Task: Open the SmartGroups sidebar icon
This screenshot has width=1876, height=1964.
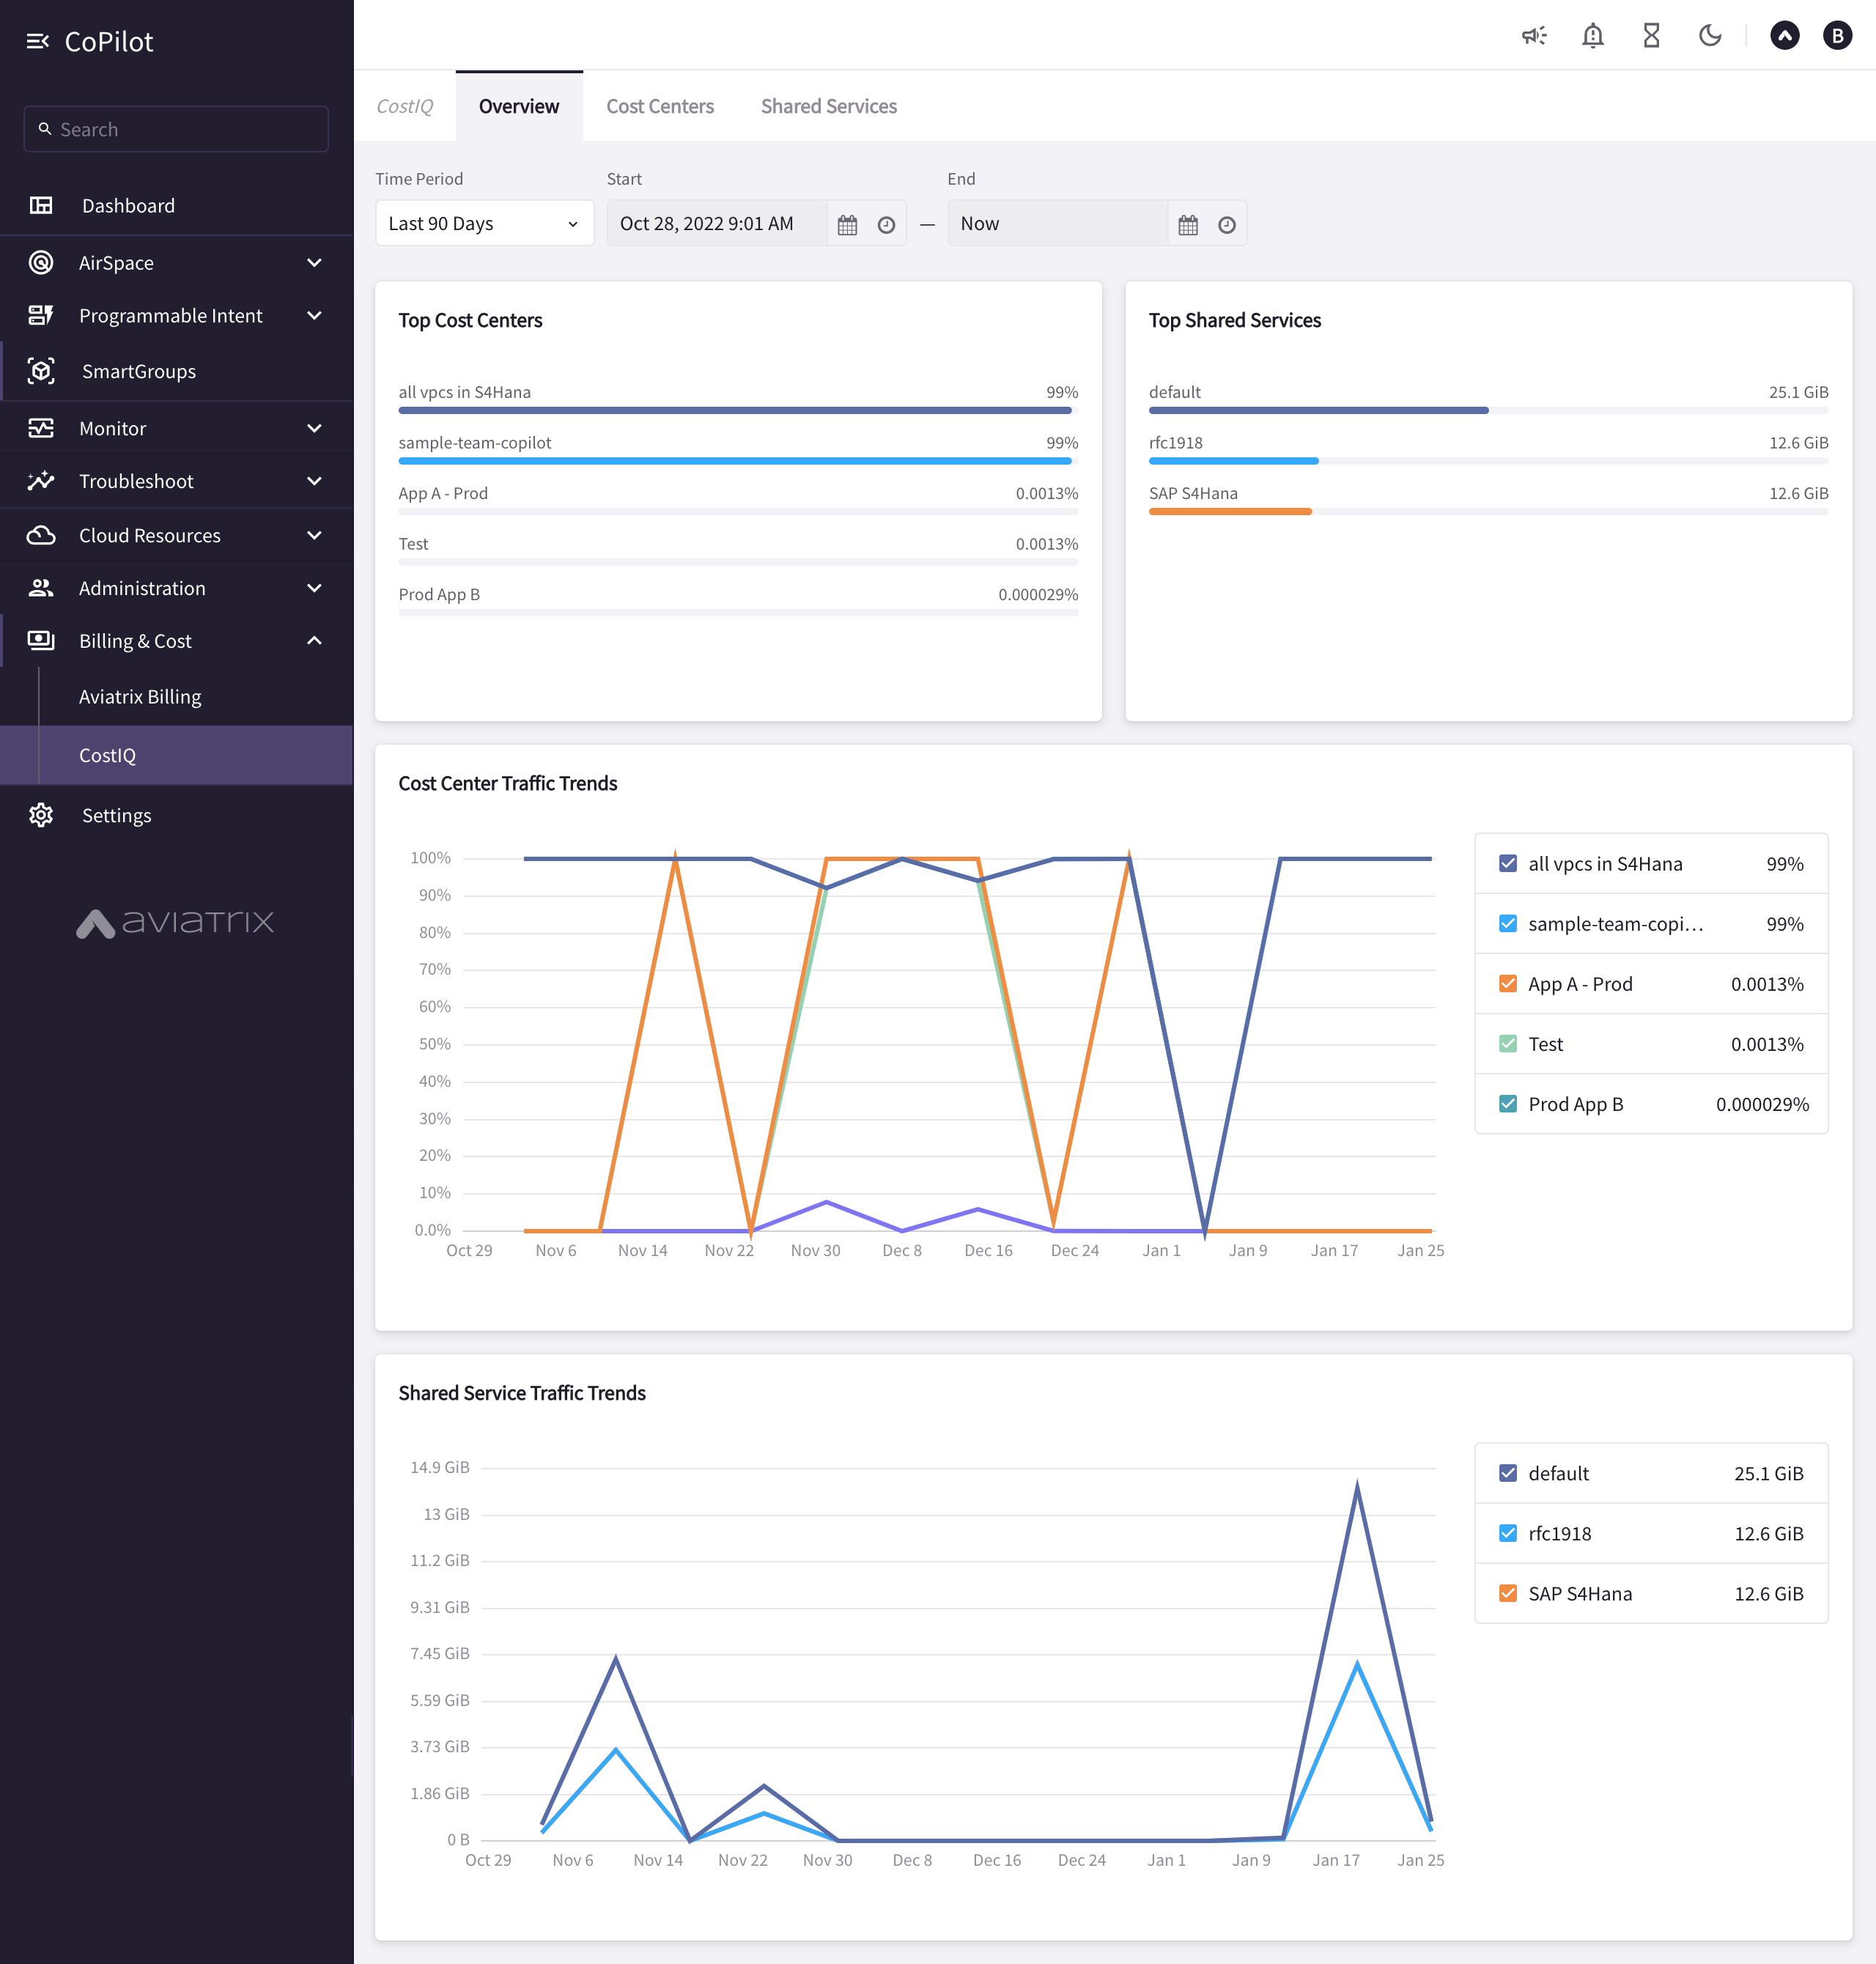Action: (x=41, y=371)
